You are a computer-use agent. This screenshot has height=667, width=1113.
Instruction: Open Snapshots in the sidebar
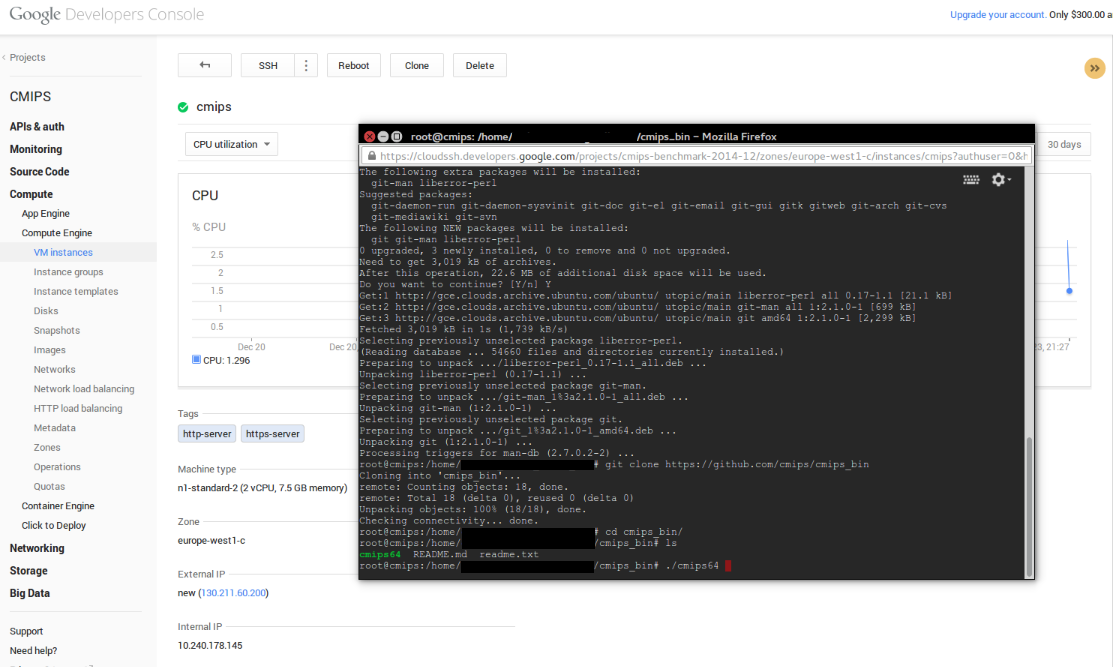pos(57,331)
